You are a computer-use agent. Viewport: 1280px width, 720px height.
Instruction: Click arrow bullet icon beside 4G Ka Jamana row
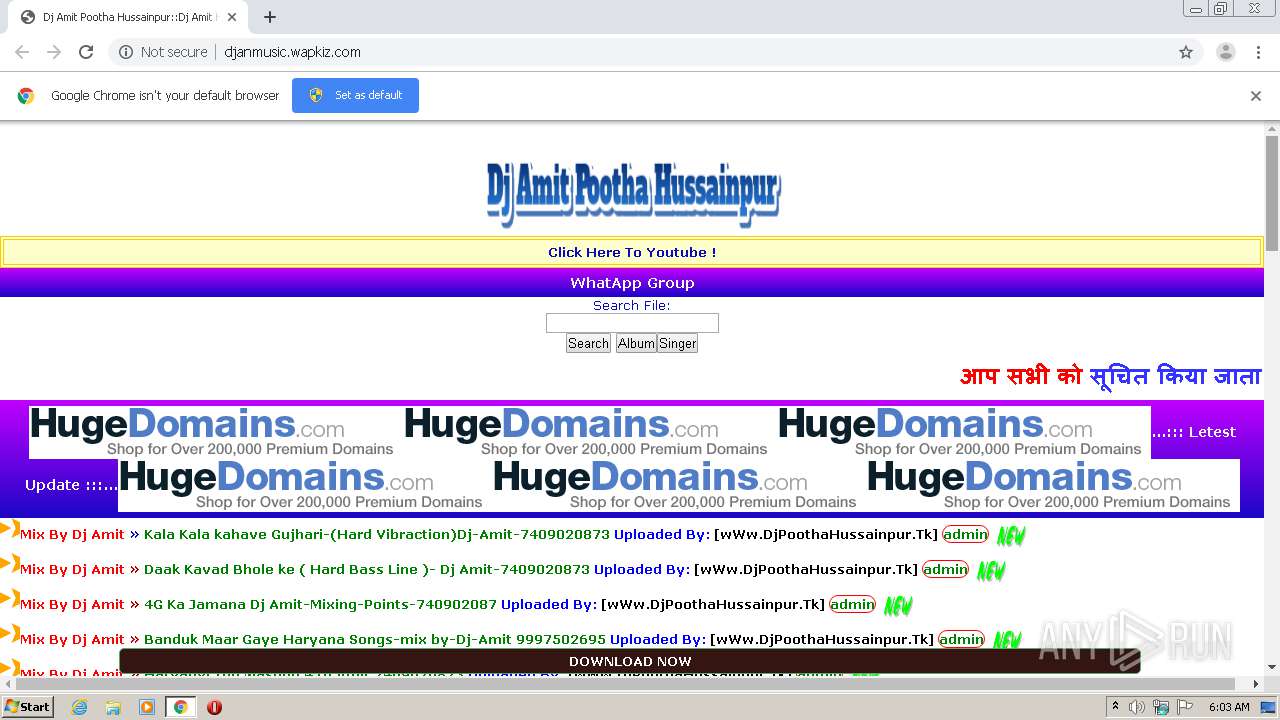click(10, 598)
